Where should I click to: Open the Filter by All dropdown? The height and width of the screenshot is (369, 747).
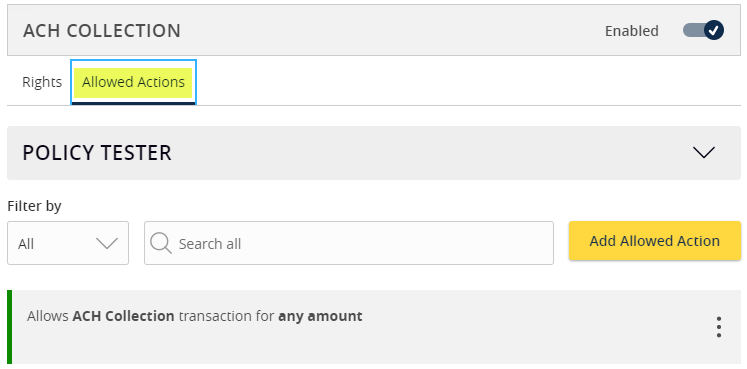click(x=68, y=243)
